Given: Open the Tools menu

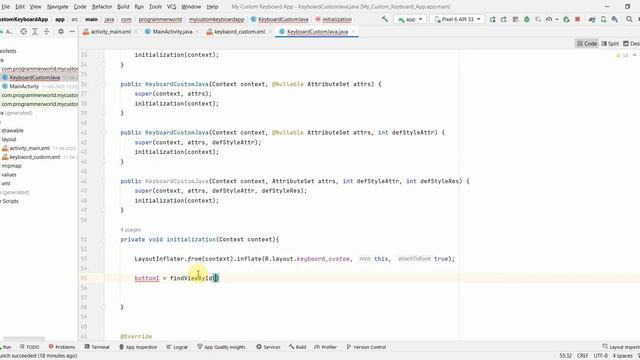Looking at the screenshot, I should coord(155,7).
